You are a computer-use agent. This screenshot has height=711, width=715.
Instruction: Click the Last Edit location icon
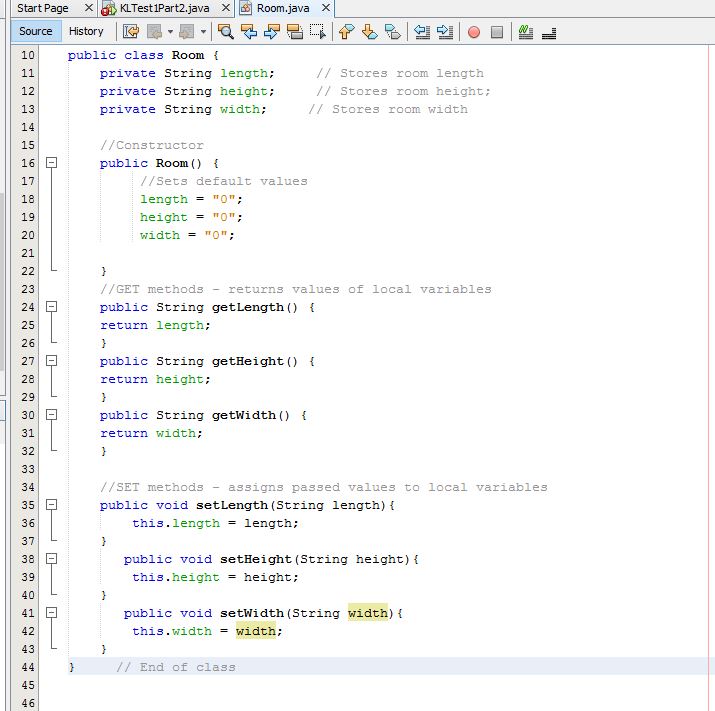tap(131, 32)
